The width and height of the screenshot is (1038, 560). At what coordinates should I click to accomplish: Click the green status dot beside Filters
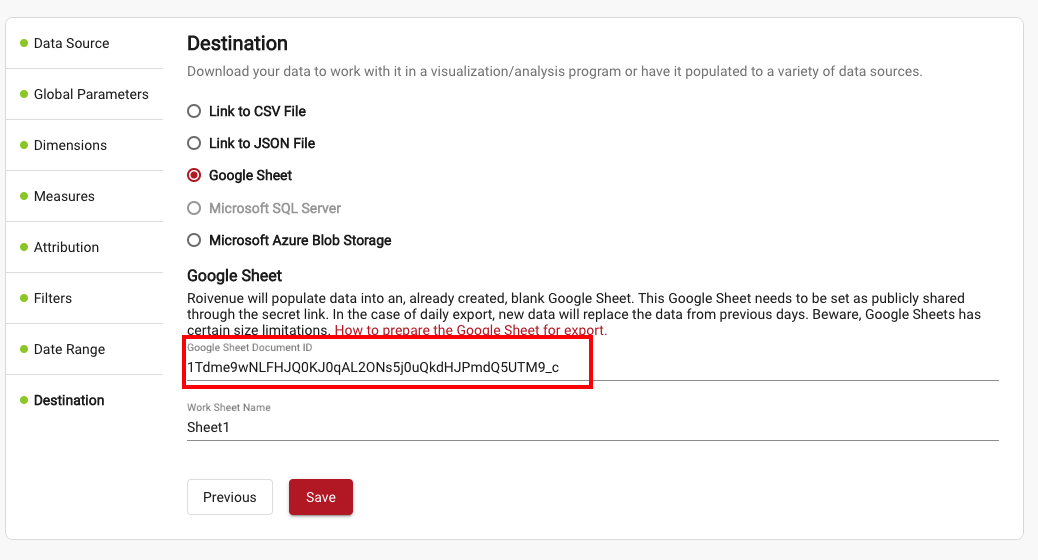coord(24,298)
